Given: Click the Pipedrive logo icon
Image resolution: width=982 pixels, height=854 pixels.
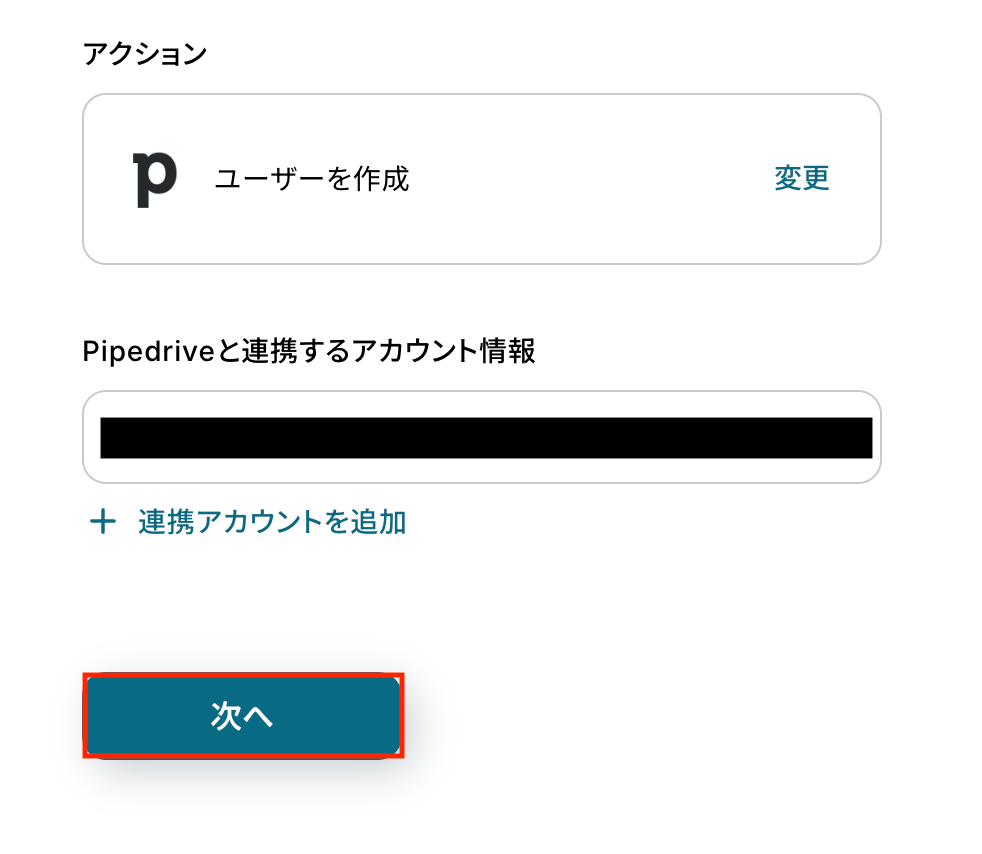Looking at the screenshot, I should [155, 179].
